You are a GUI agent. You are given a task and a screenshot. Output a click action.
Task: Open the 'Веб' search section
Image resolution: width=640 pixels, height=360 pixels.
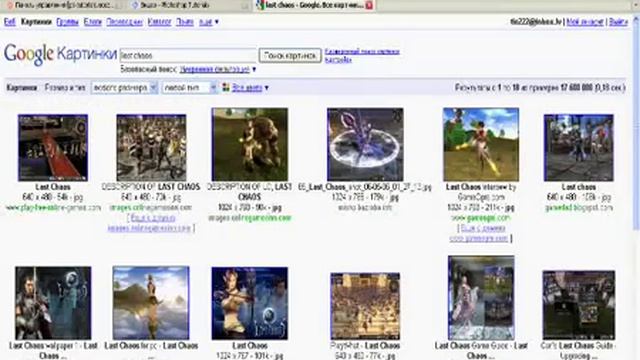pyautogui.click(x=10, y=22)
